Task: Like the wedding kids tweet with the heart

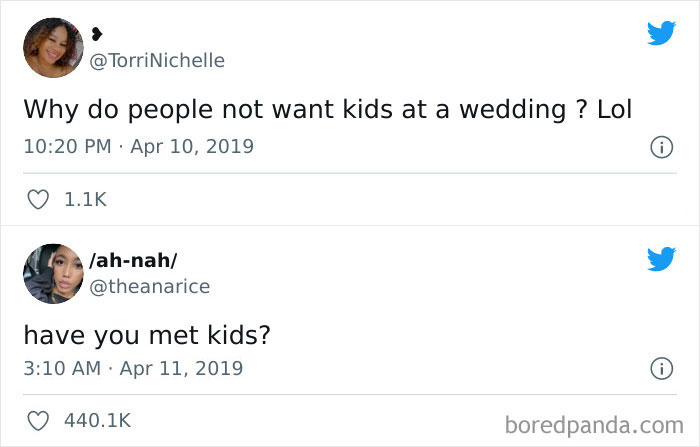Action: point(37,200)
